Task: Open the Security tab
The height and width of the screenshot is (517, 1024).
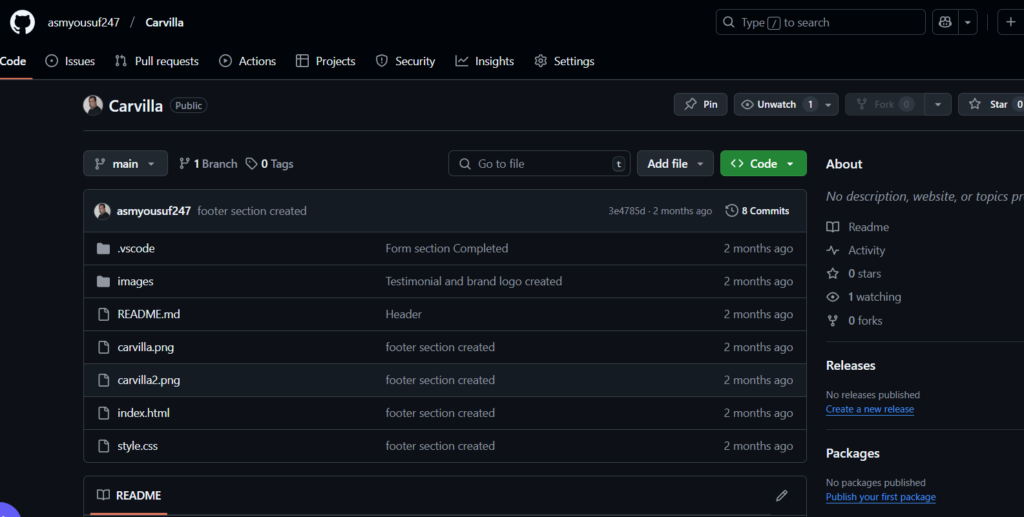Action: point(405,61)
